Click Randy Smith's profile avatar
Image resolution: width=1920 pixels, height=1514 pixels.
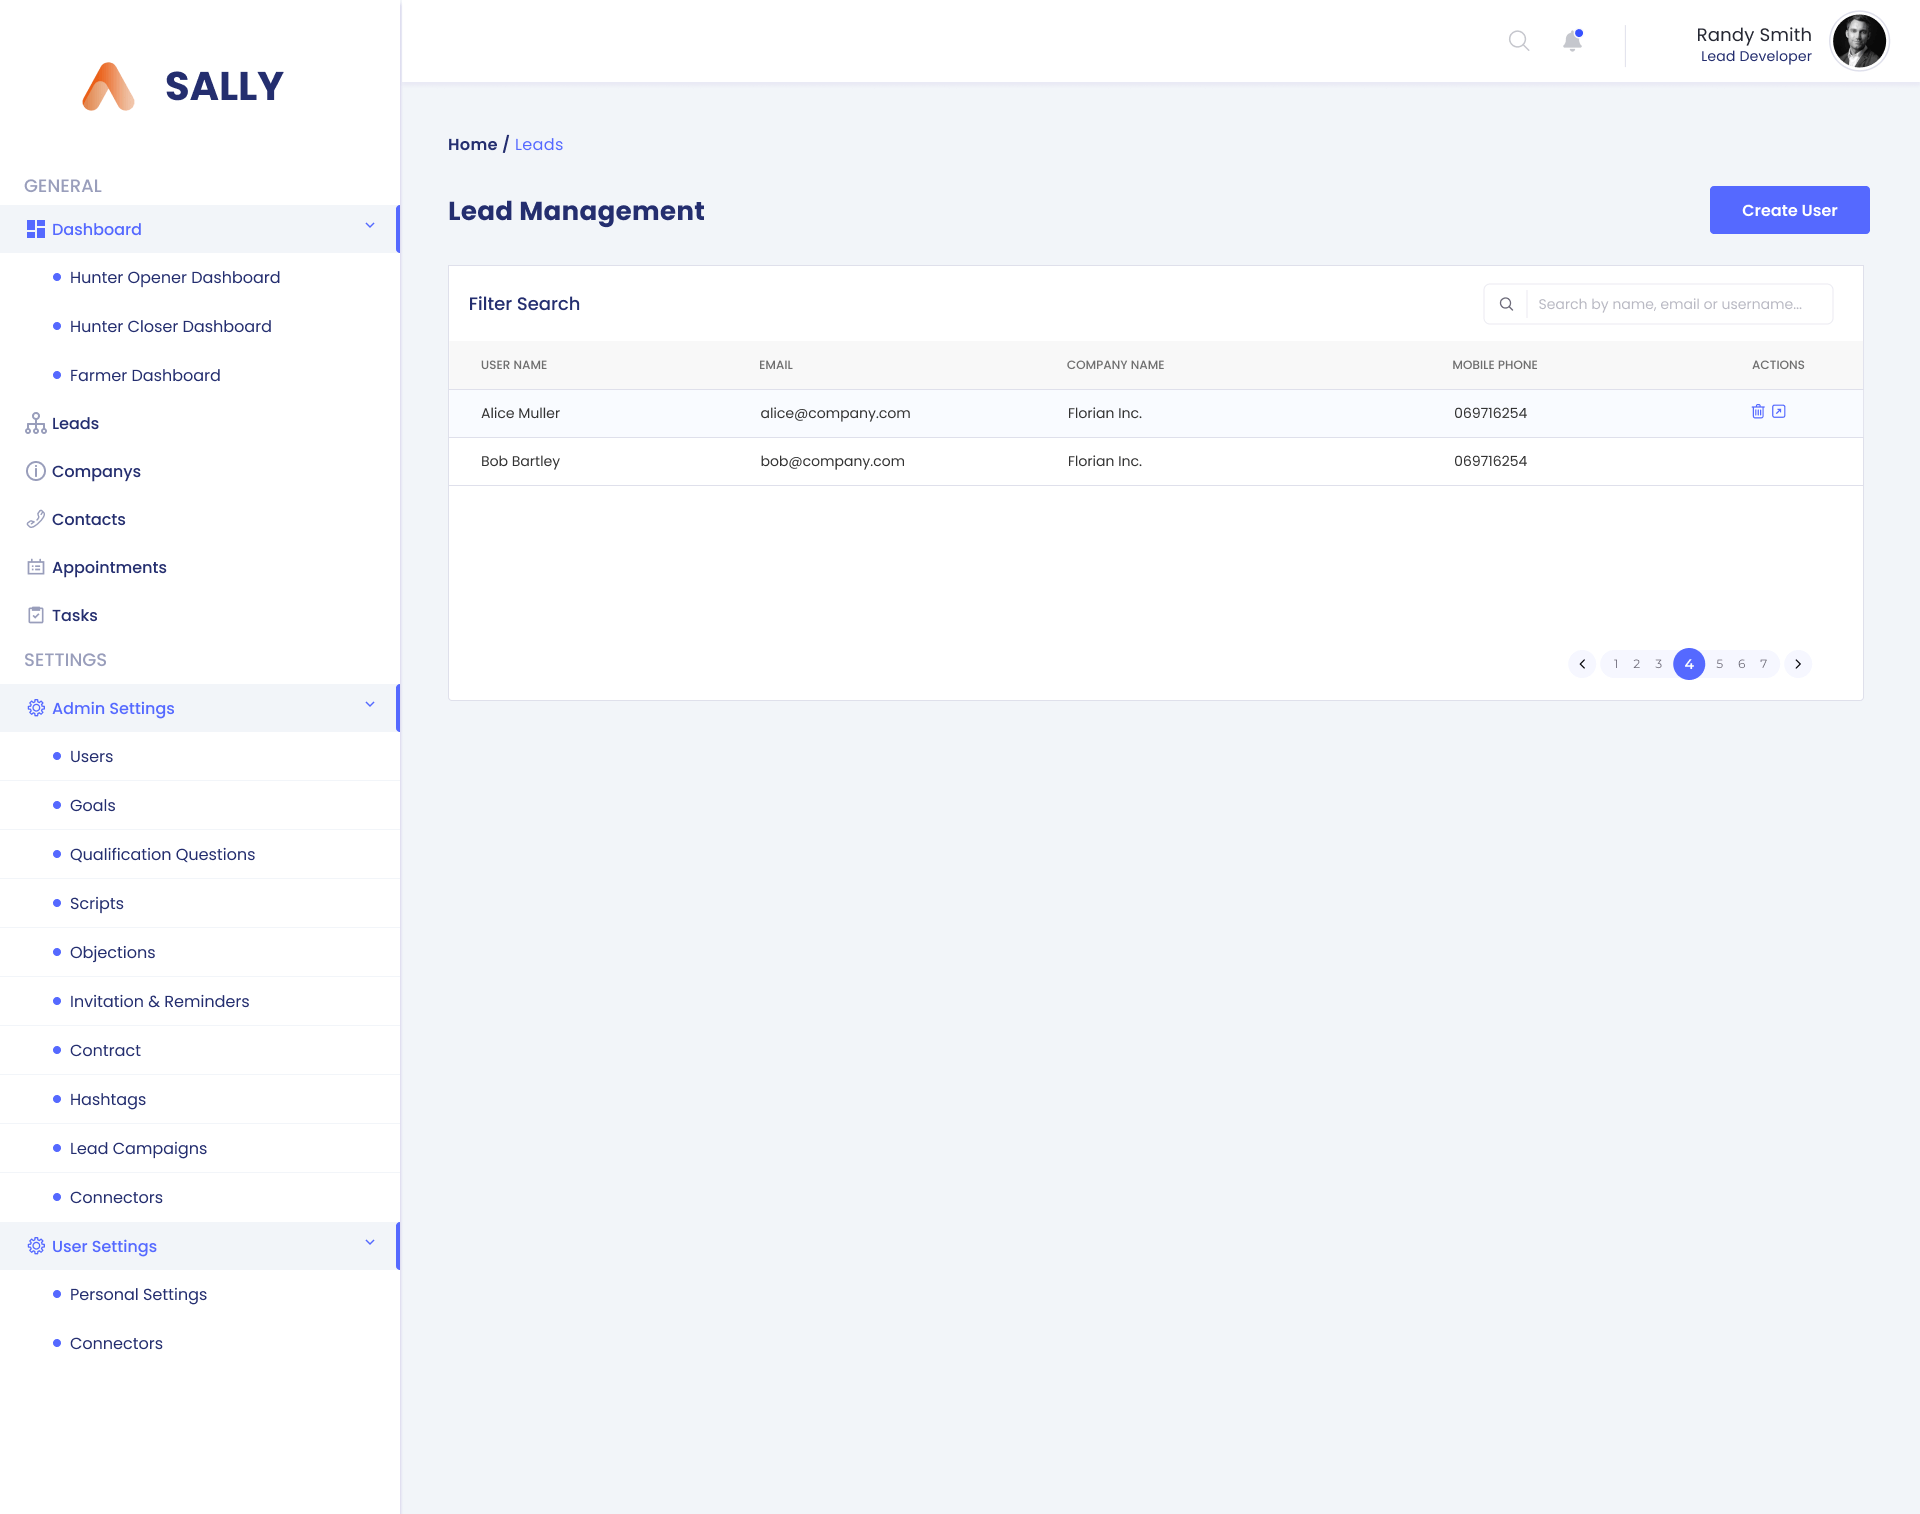[1859, 41]
